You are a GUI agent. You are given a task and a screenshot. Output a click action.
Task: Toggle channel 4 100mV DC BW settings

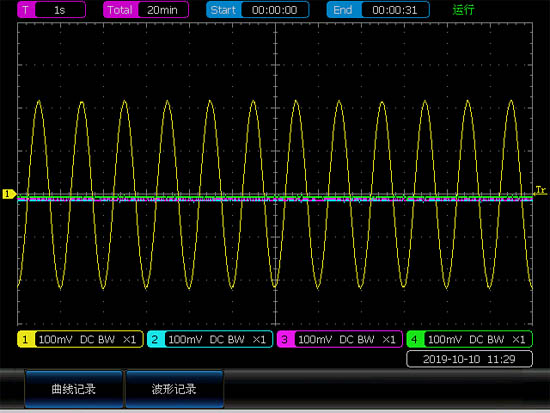click(x=478, y=339)
